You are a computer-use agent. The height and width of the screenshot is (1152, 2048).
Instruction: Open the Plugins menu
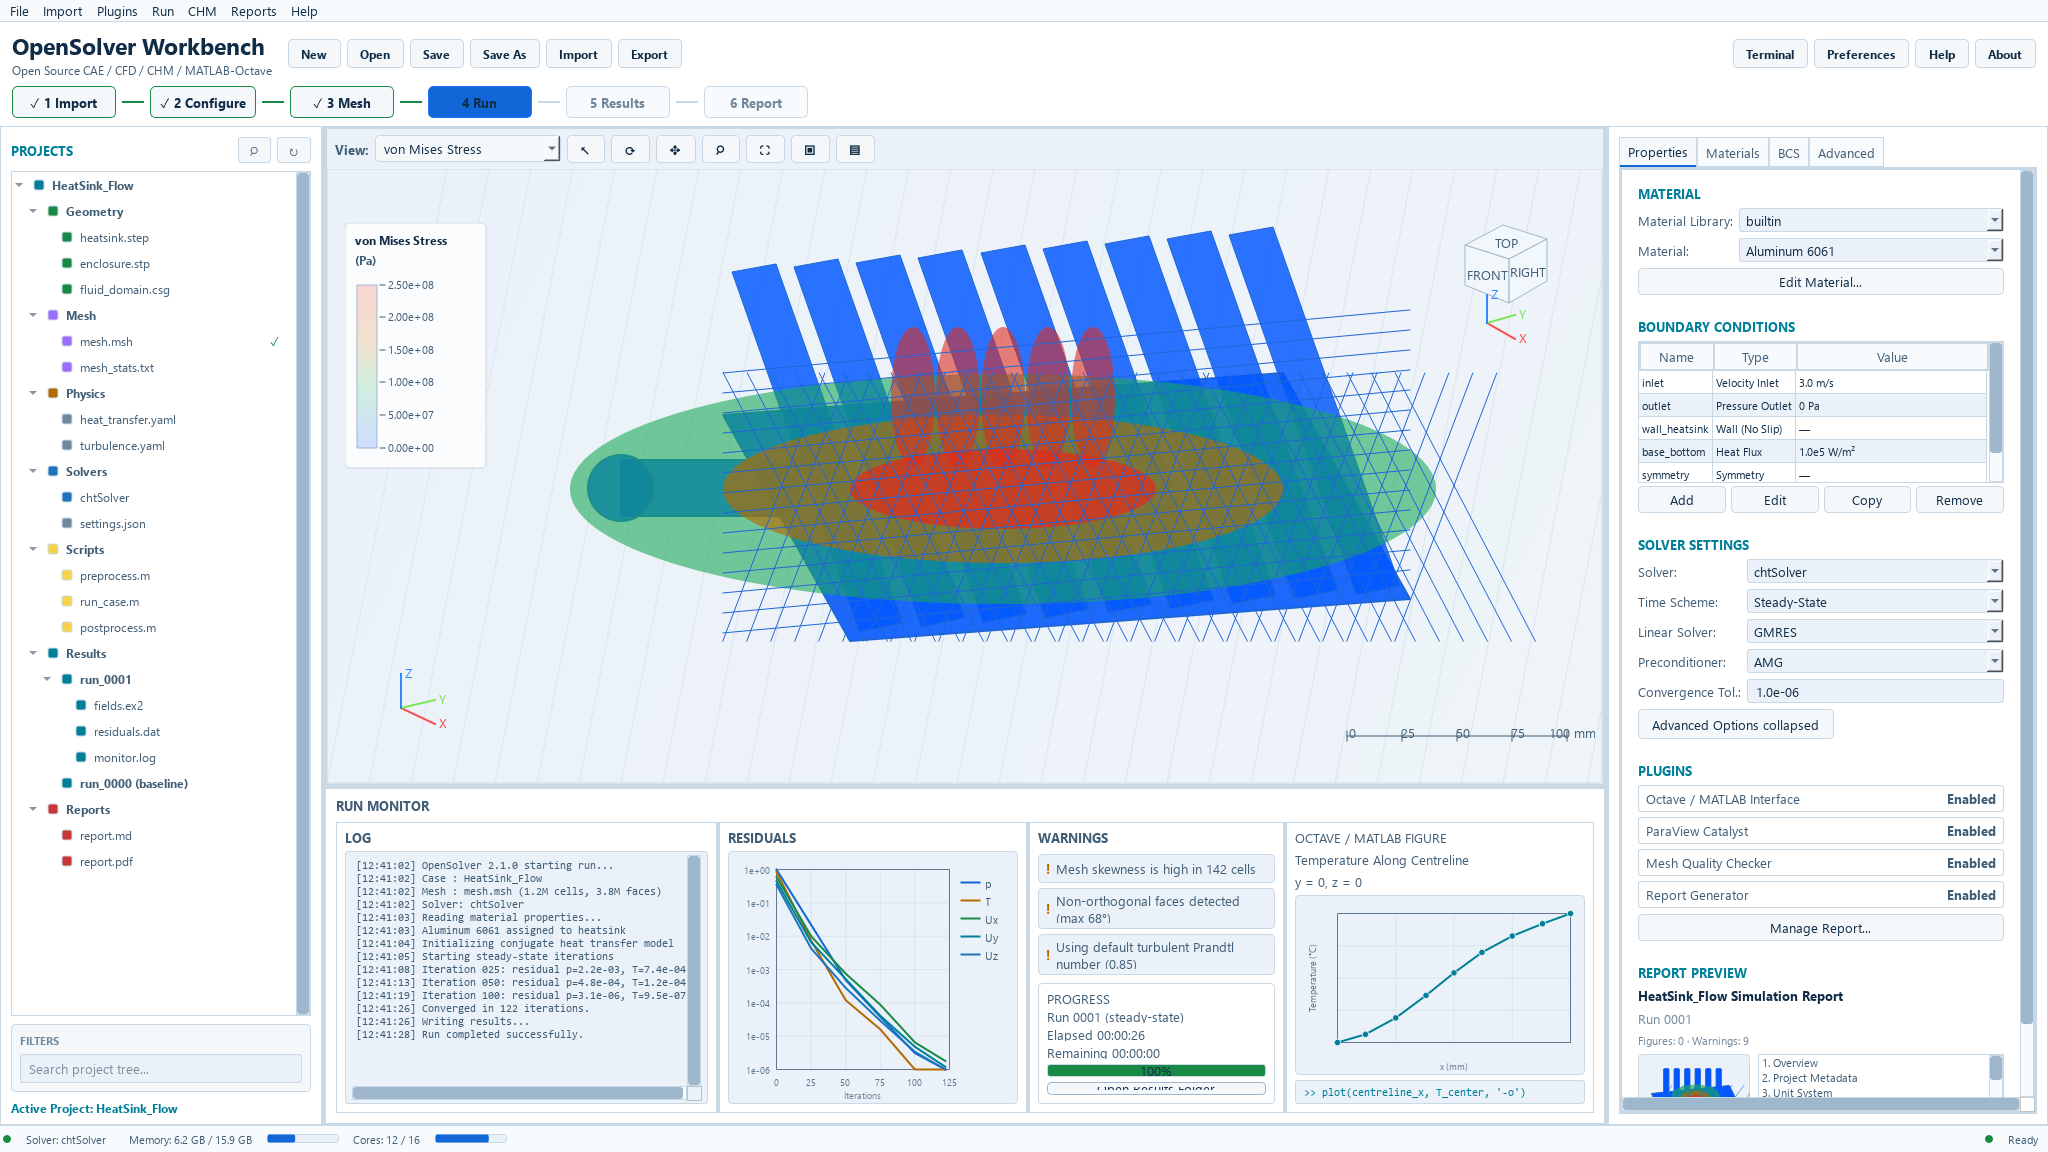tap(117, 11)
